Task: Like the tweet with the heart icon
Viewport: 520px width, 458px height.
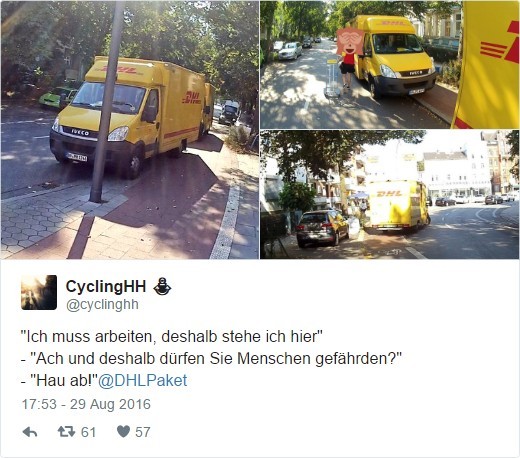Action: [123, 432]
